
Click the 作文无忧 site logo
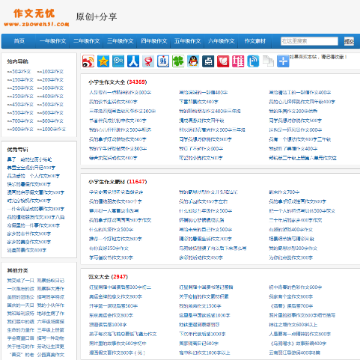click(x=36, y=18)
